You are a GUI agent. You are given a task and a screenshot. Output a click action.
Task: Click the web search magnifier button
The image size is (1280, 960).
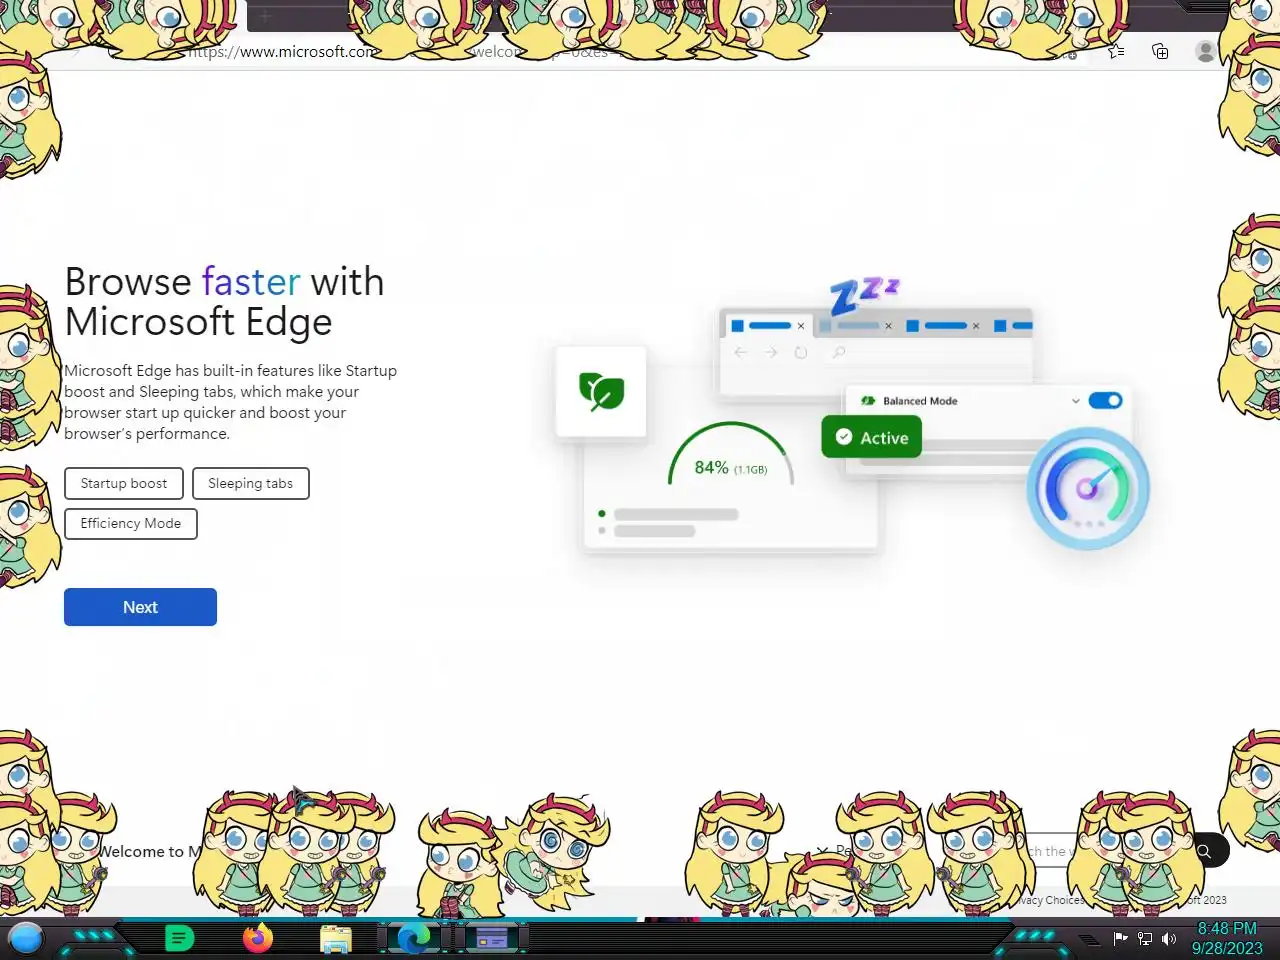pyautogui.click(x=1204, y=851)
